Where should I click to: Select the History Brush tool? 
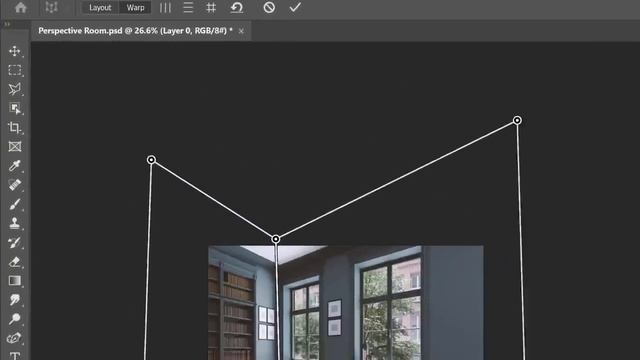15,242
